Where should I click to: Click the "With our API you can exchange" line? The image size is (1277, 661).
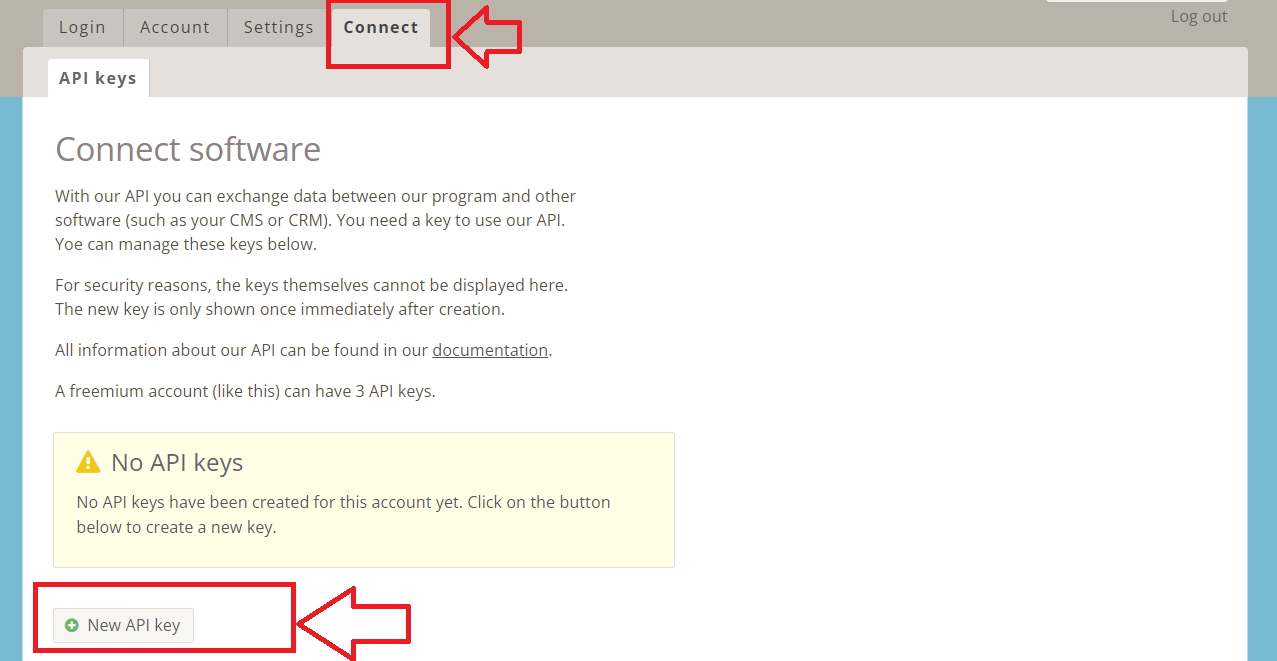pyautogui.click(x=316, y=196)
